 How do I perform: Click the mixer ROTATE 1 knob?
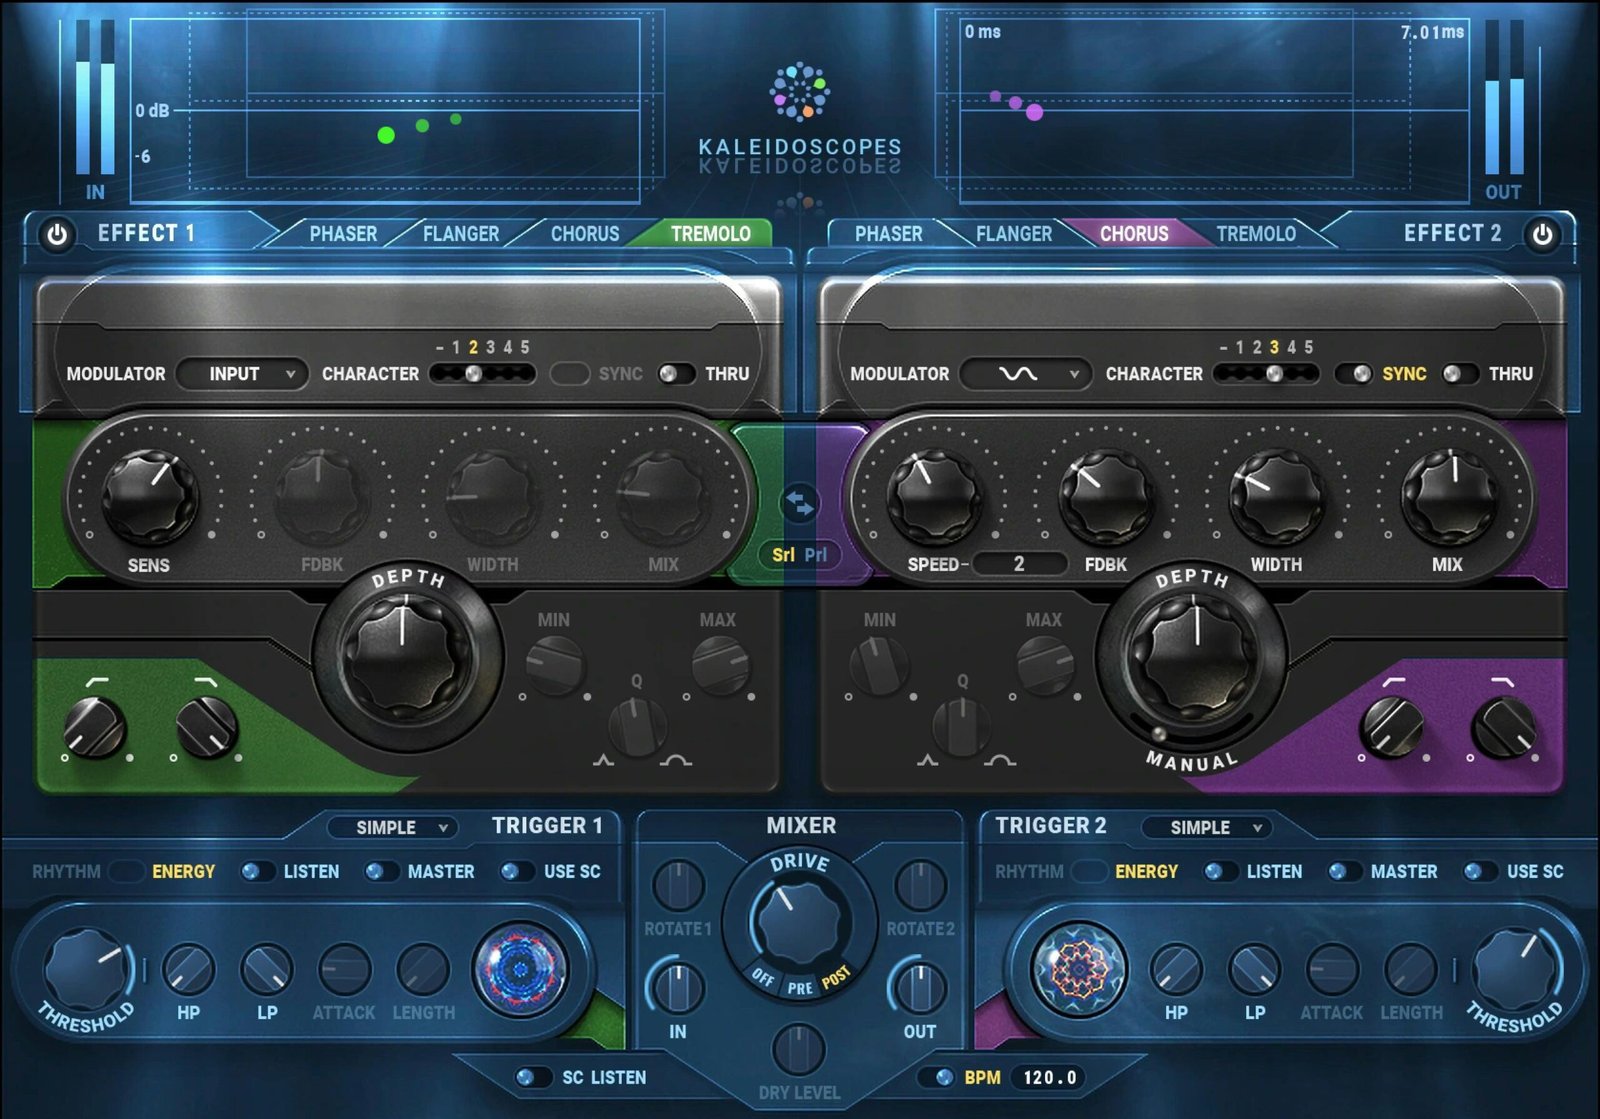click(678, 885)
